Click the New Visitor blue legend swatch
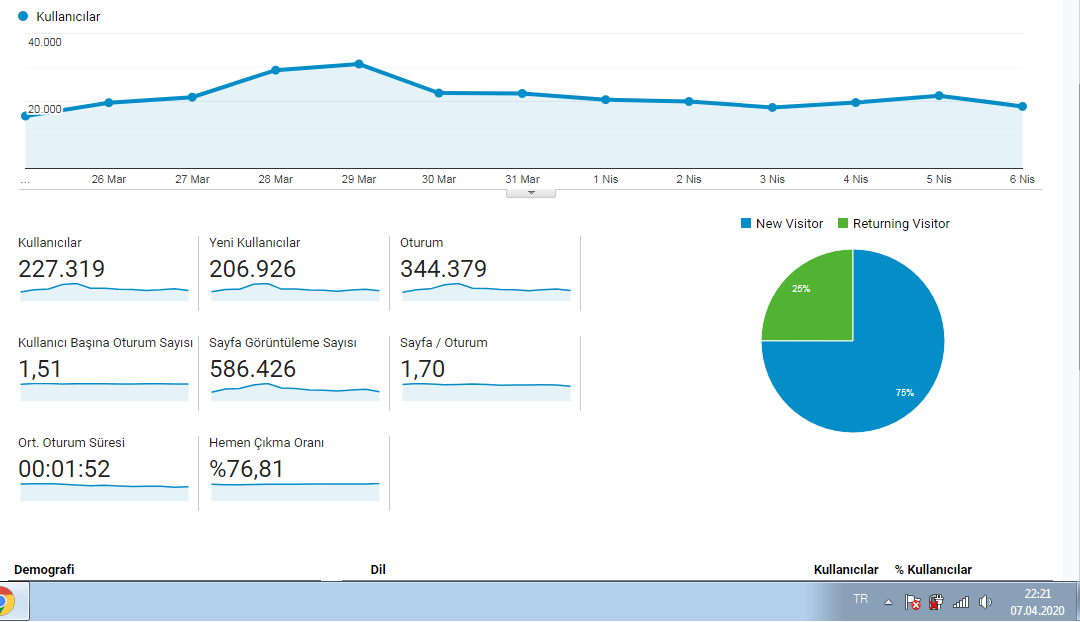The width and height of the screenshot is (1080, 622). tap(746, 223)
